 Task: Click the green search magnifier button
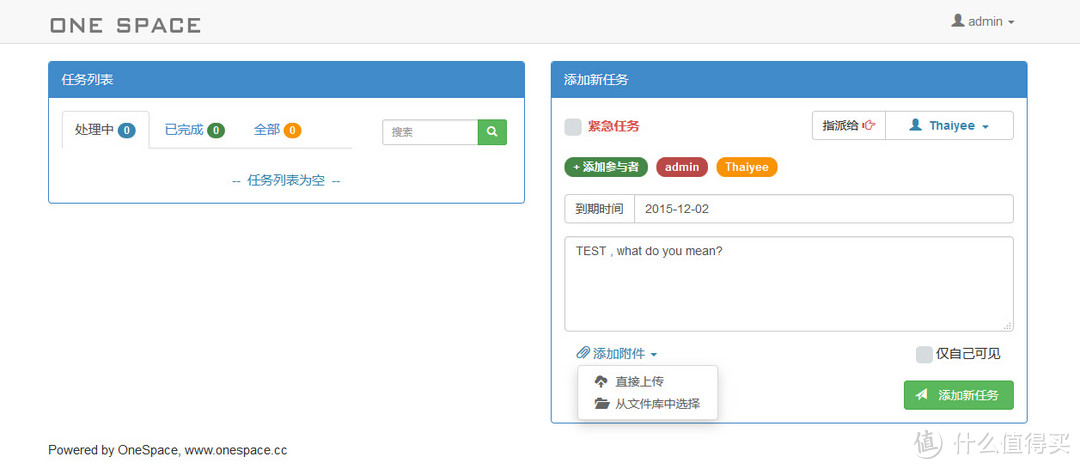coord(492,132)
